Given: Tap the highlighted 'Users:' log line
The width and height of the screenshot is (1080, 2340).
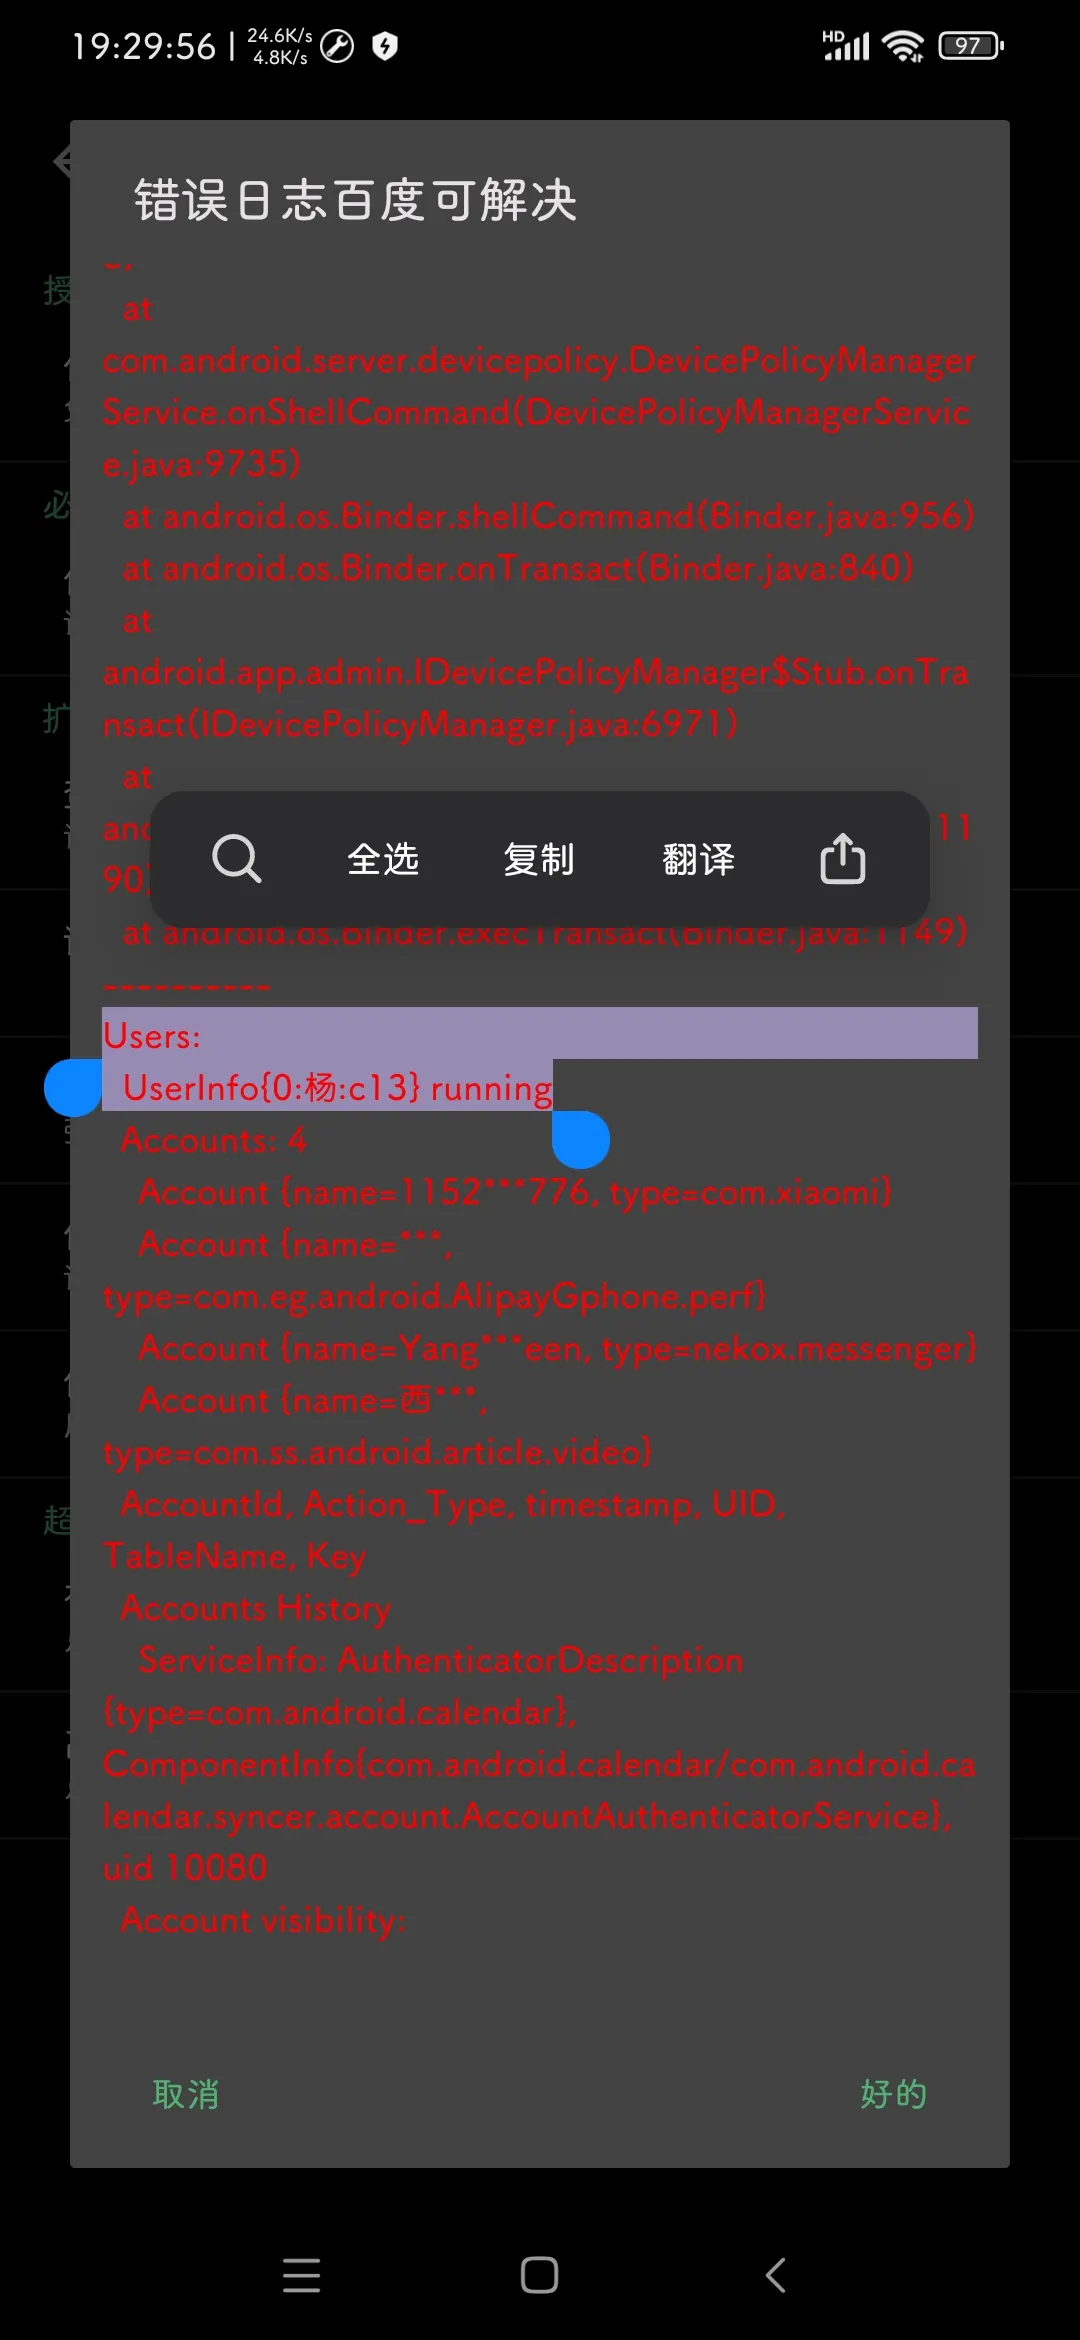Looking at the screenshot, I should [x=540, y=1034].
